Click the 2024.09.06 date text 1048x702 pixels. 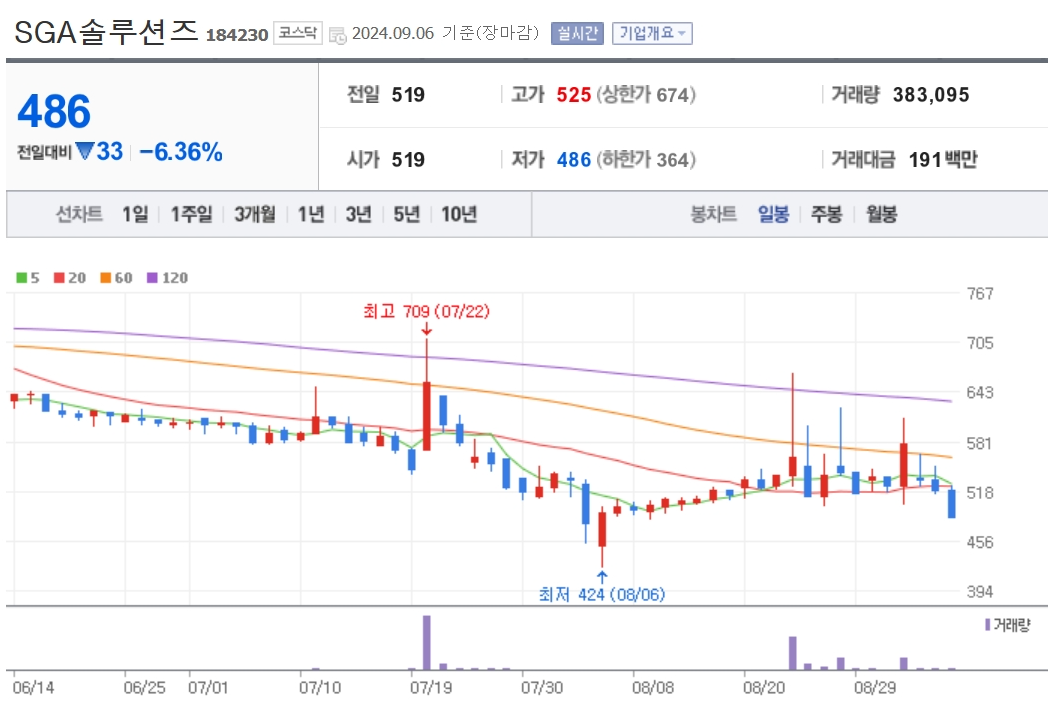(393, 33)
